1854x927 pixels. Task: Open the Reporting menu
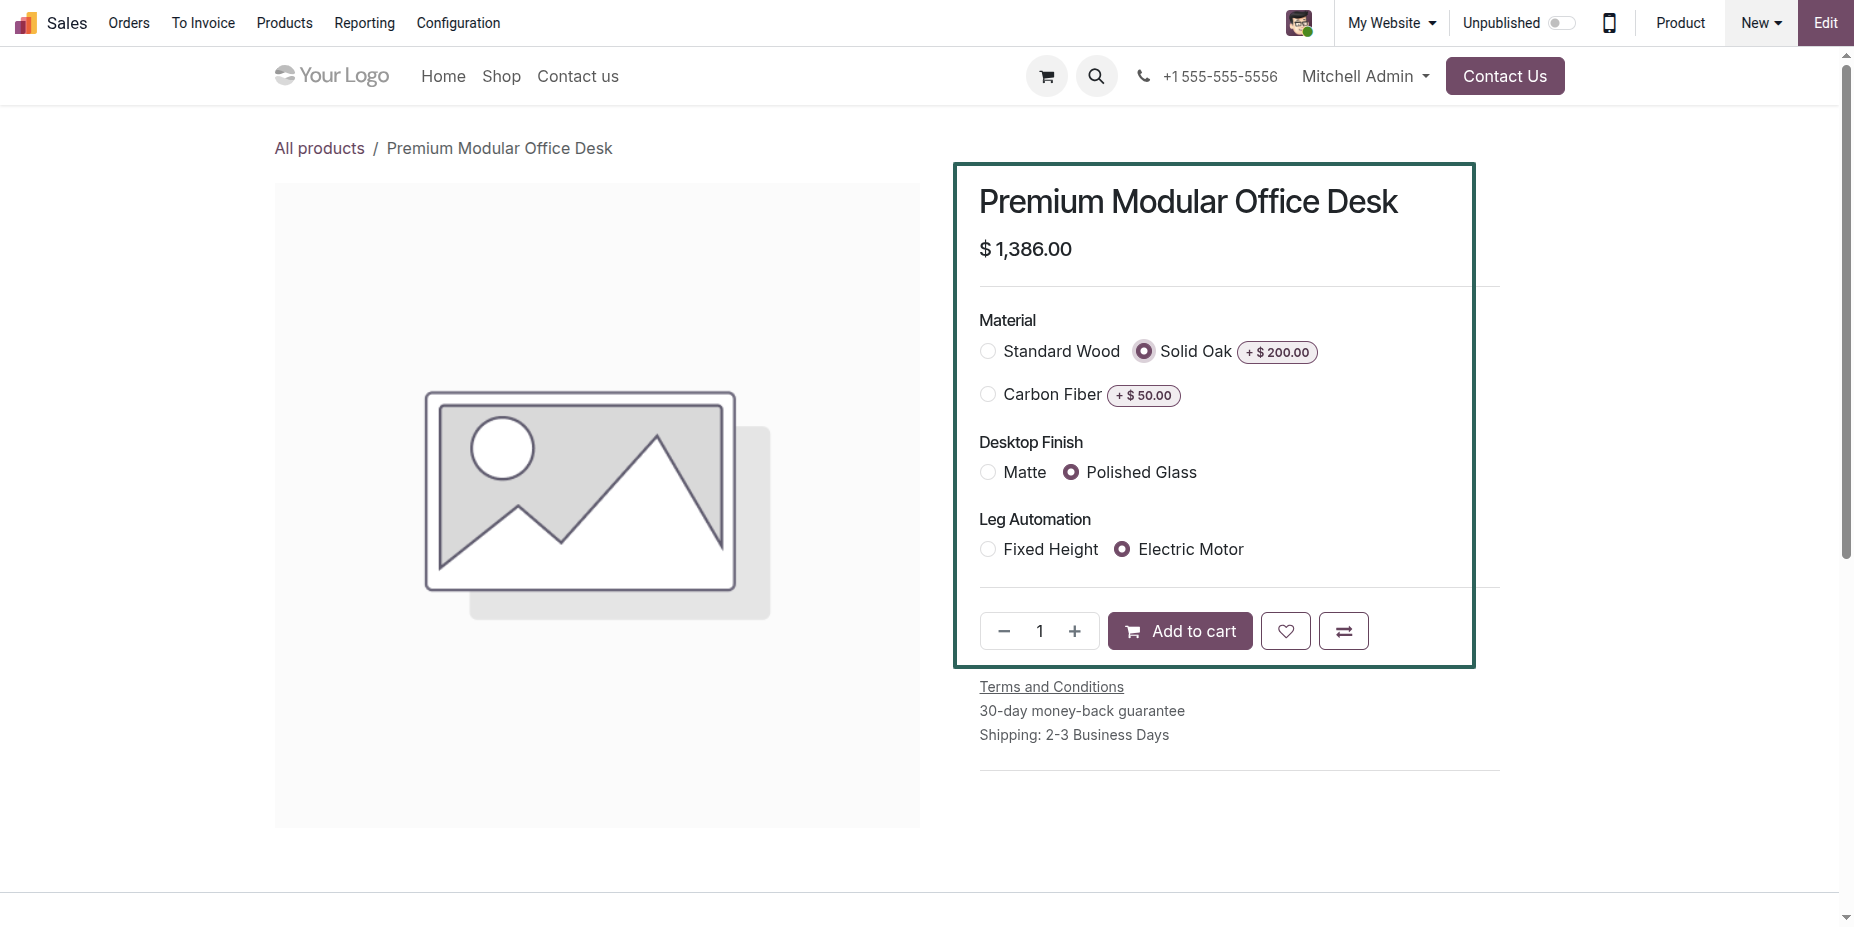[365, 23]
